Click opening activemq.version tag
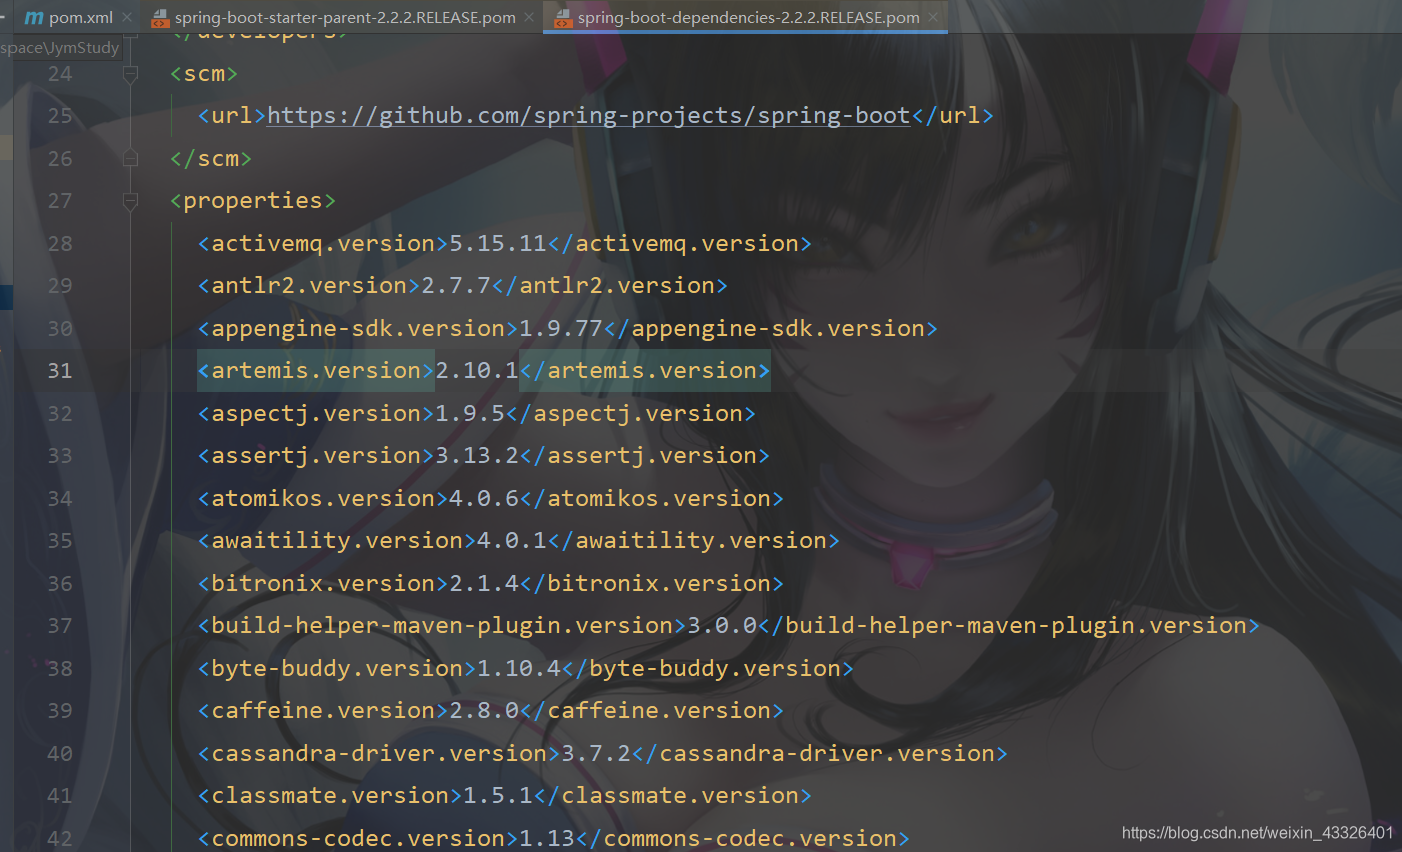Image resolution: width=1402 pixels, height=852 pixels. pos(323,244)
